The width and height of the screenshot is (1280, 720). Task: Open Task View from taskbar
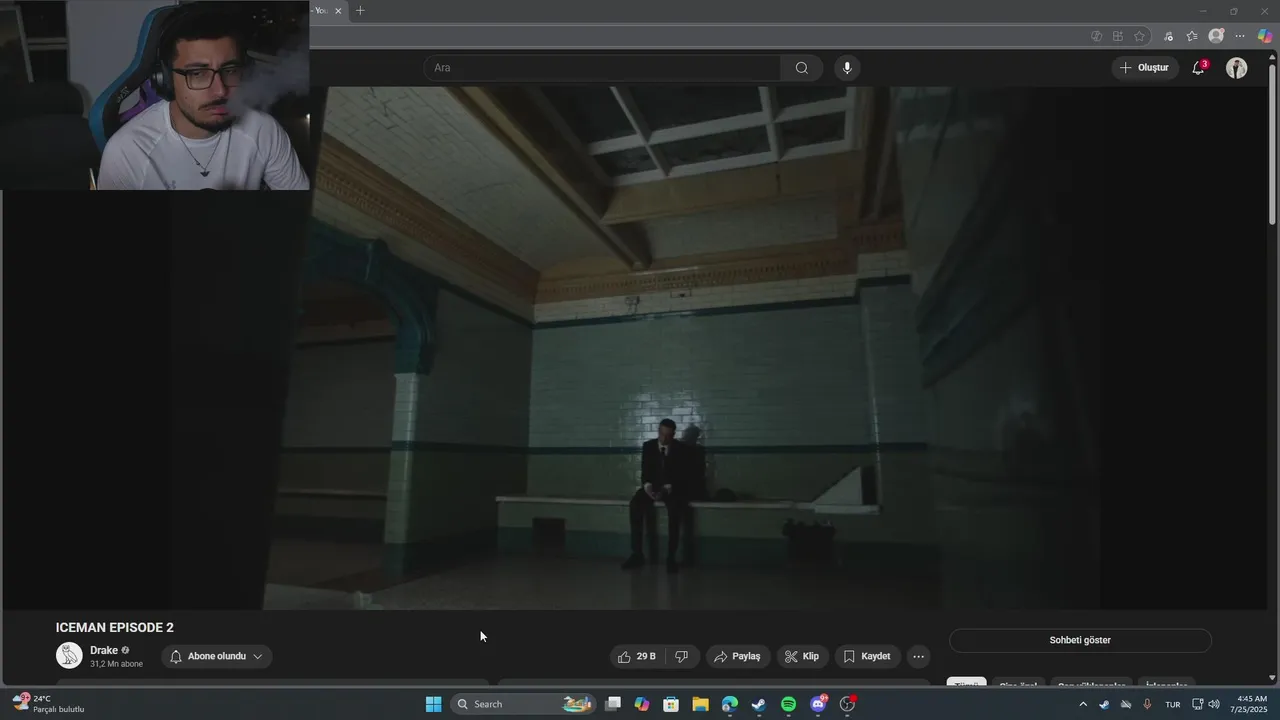(613, 704)
